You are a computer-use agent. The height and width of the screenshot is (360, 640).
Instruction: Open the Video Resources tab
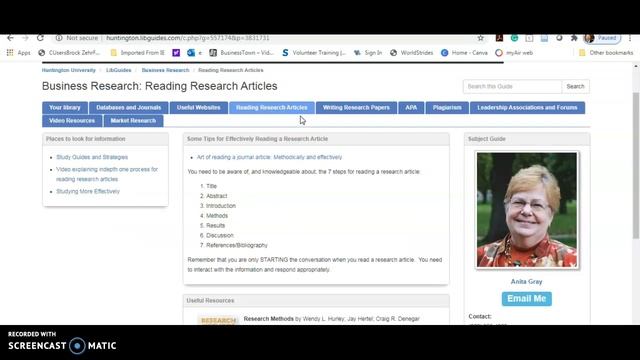pyautogui.click(x=72, y=121)
